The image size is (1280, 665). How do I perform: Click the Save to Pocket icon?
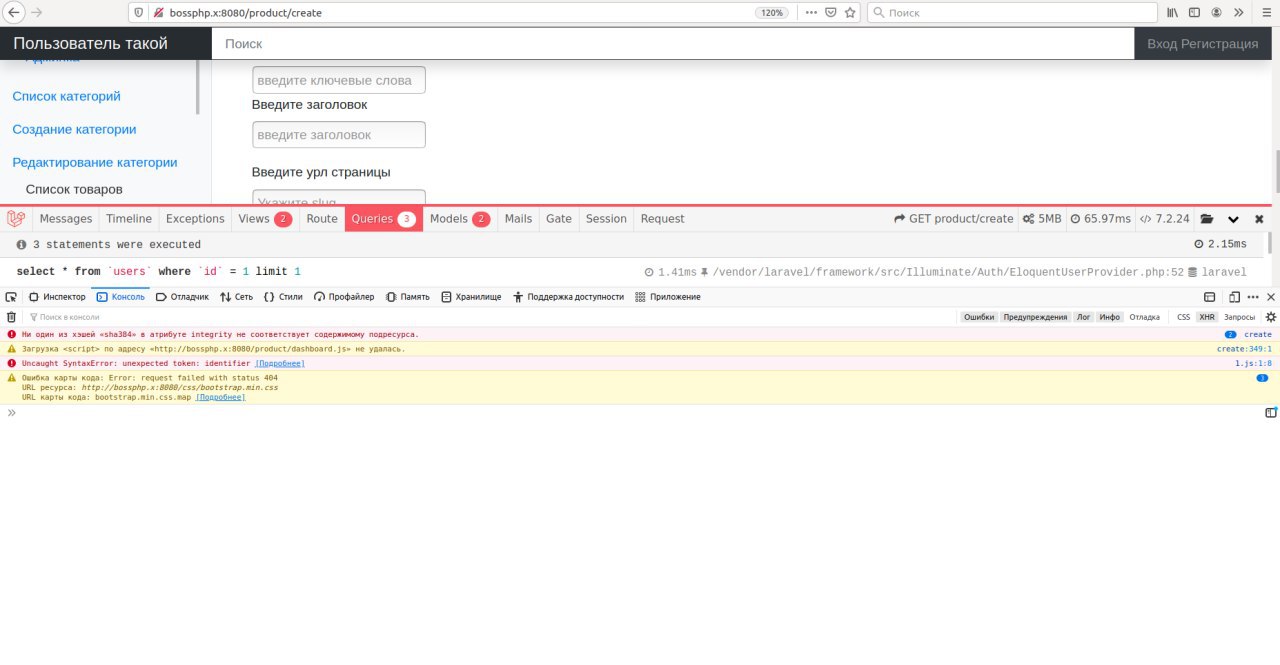831,13
